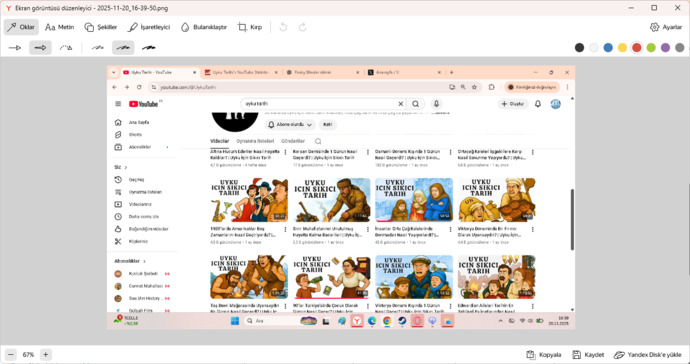Select the medium line thickness
690x364 pixels.
pyautogui.click(x=123, y=48)
